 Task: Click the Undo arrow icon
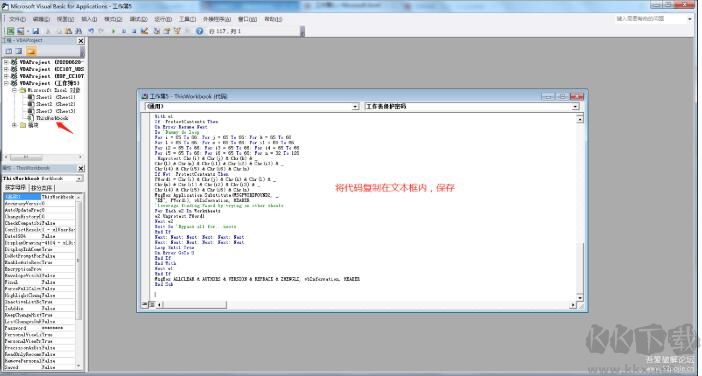click(x=91, y=31)
